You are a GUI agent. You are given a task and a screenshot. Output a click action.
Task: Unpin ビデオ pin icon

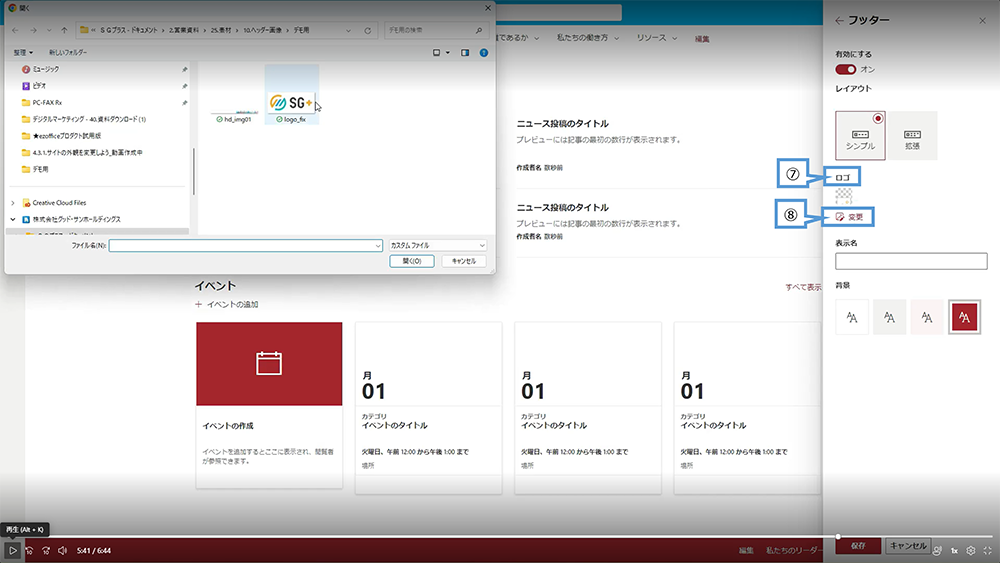pos(184,85)
